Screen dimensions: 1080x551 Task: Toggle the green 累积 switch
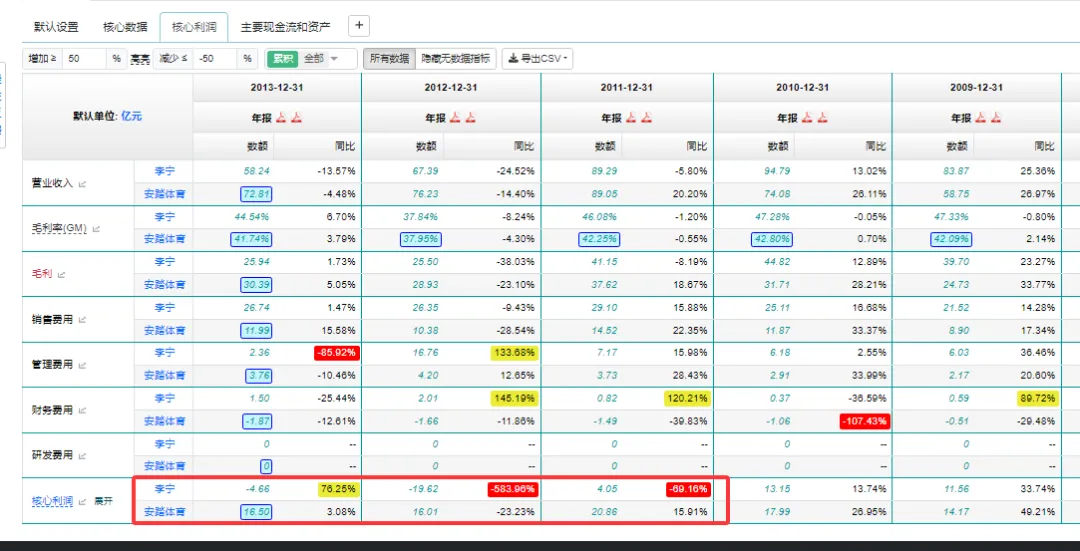pos(283,59)
